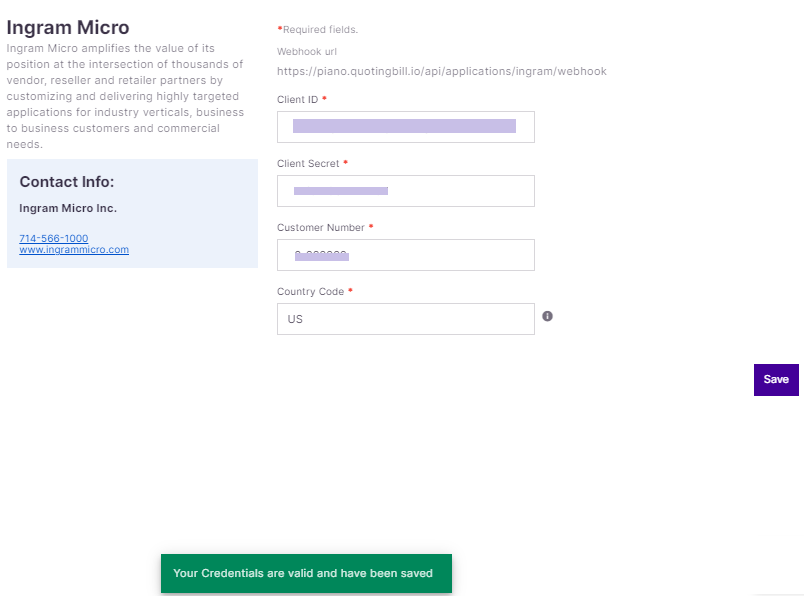Click the Save button
This screenshot has width=804, height=596.
[776, 380]
